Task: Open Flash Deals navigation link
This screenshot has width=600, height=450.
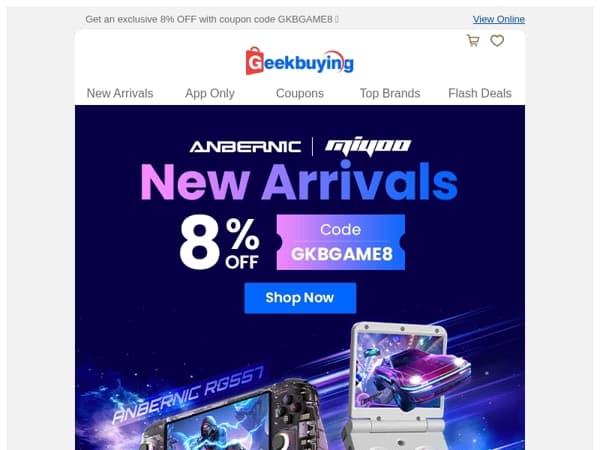Action: point(480,93)
